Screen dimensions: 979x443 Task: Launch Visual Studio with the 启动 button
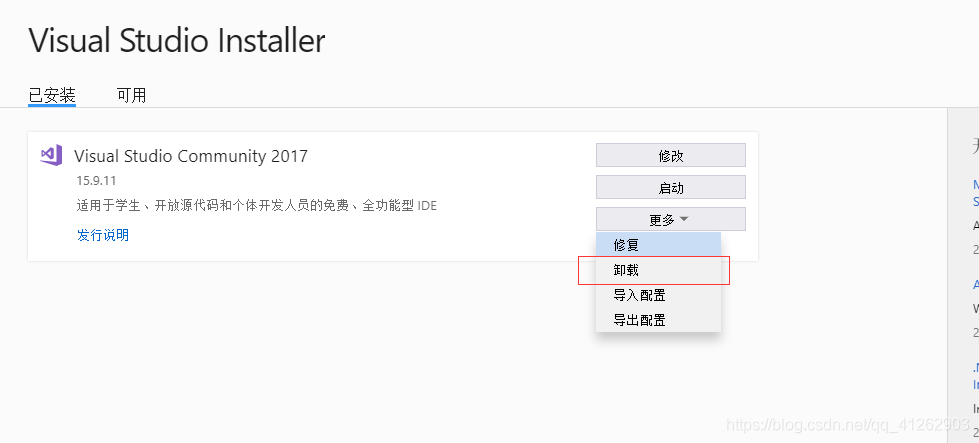pos(671,187)
